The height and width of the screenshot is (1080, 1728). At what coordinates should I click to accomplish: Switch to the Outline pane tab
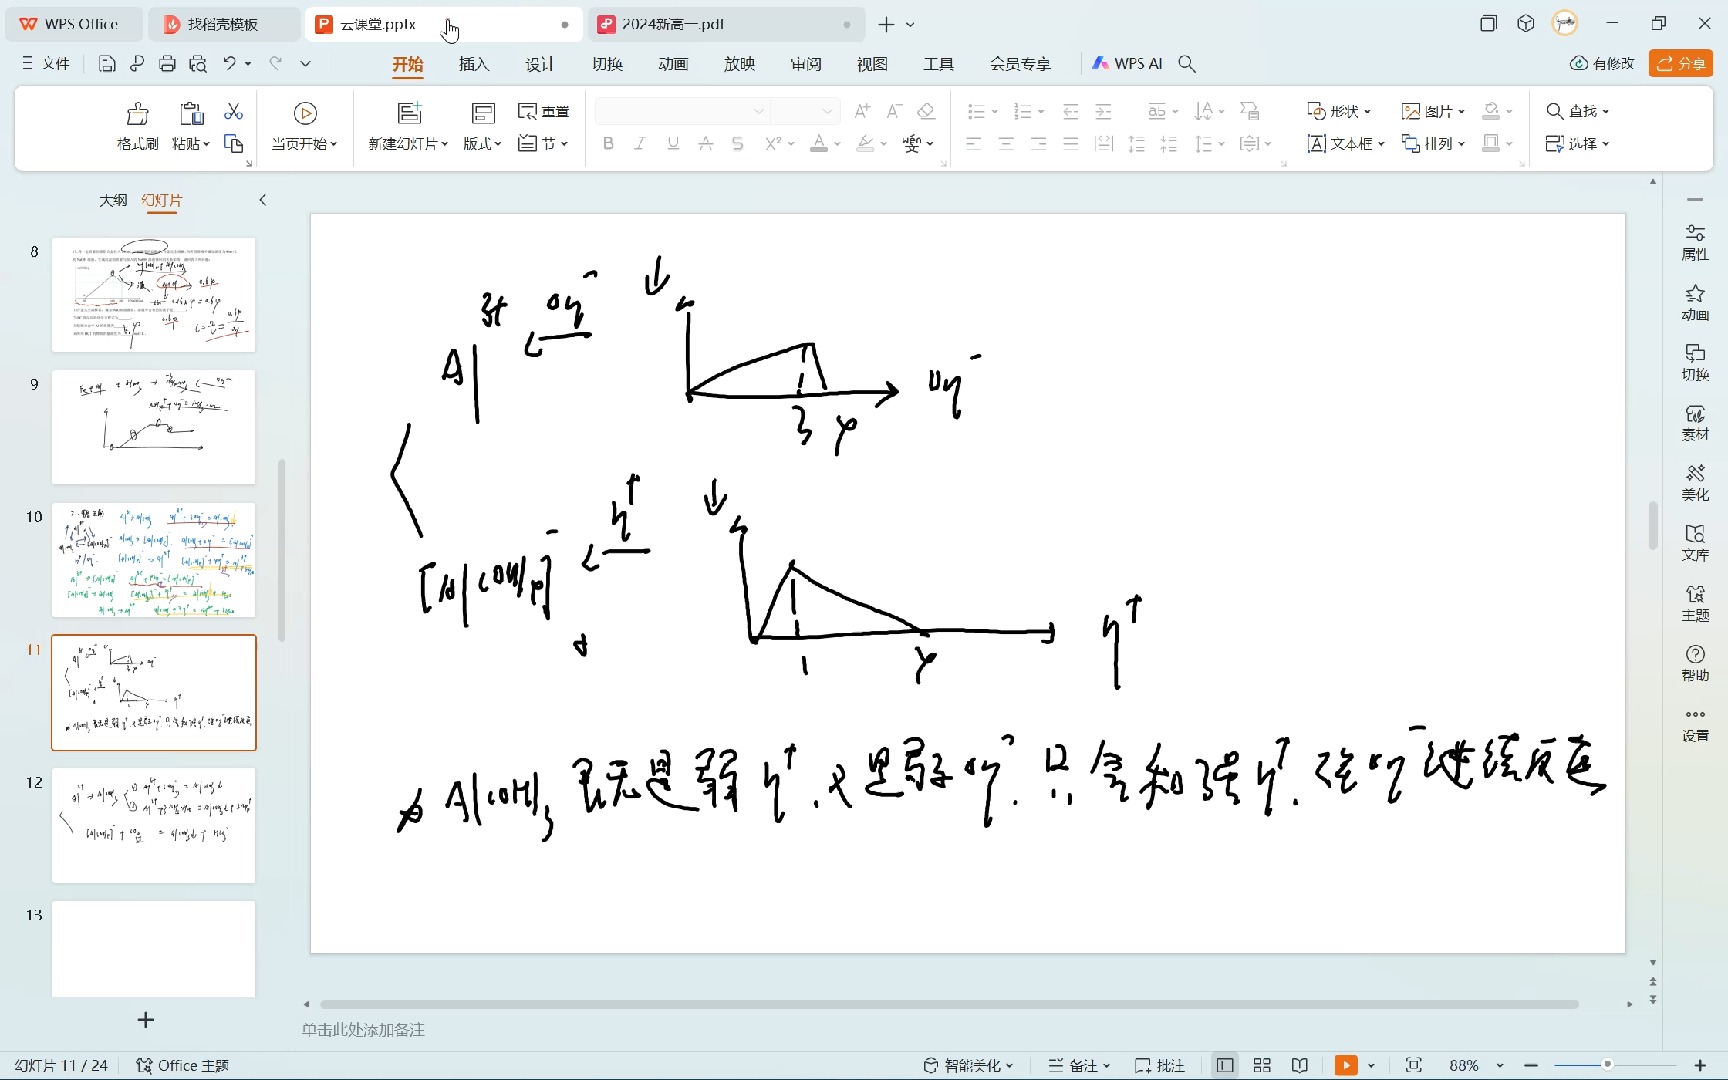[x=113, y=200]
